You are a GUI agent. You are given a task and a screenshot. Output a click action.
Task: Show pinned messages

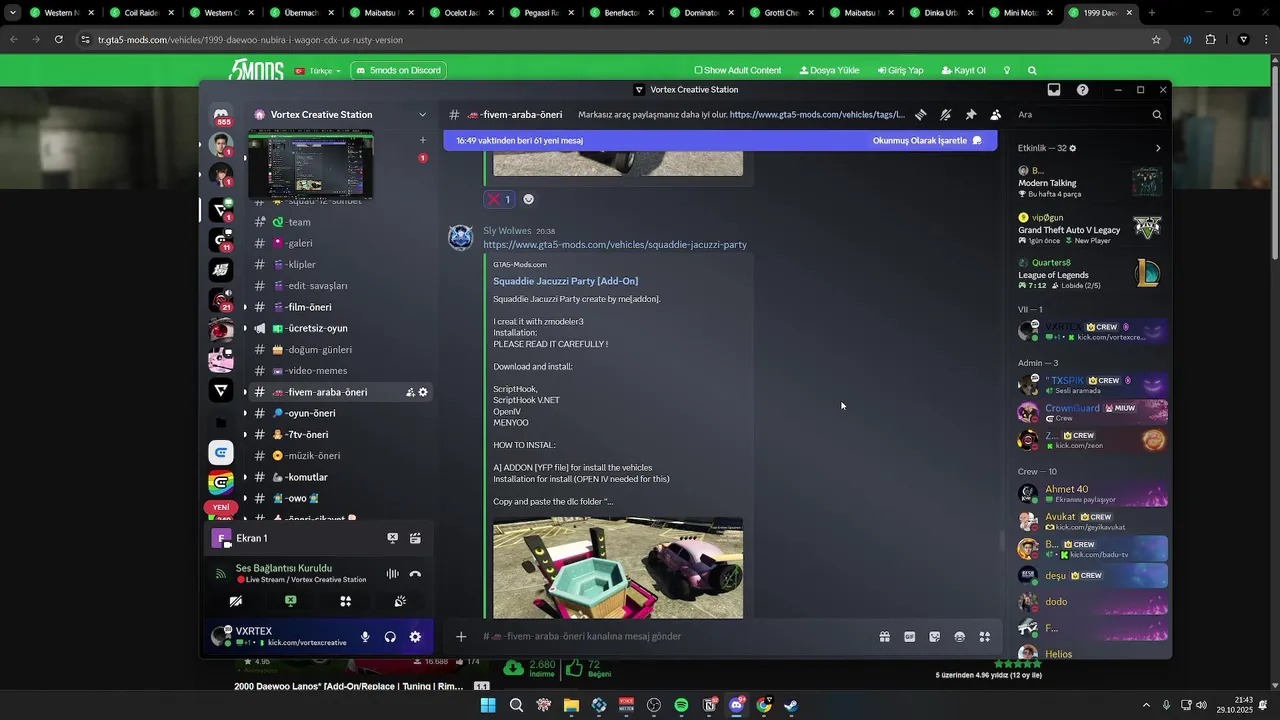click(x=970, y=115)
